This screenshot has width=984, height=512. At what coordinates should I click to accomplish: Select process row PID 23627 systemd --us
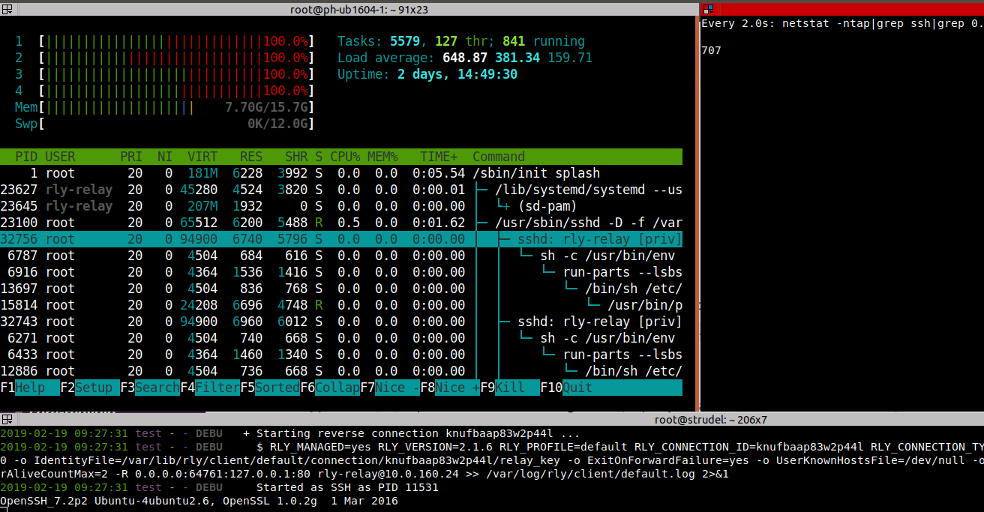(x=341, y=189)
